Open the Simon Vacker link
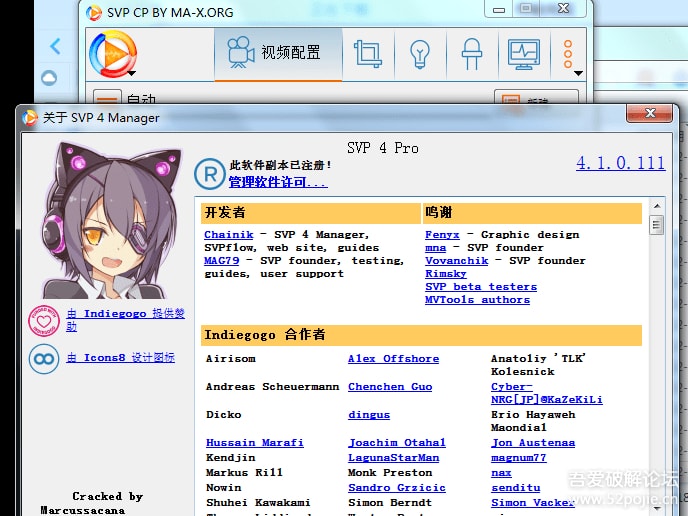Screen dimensions: 688x516 click(533, 503)
